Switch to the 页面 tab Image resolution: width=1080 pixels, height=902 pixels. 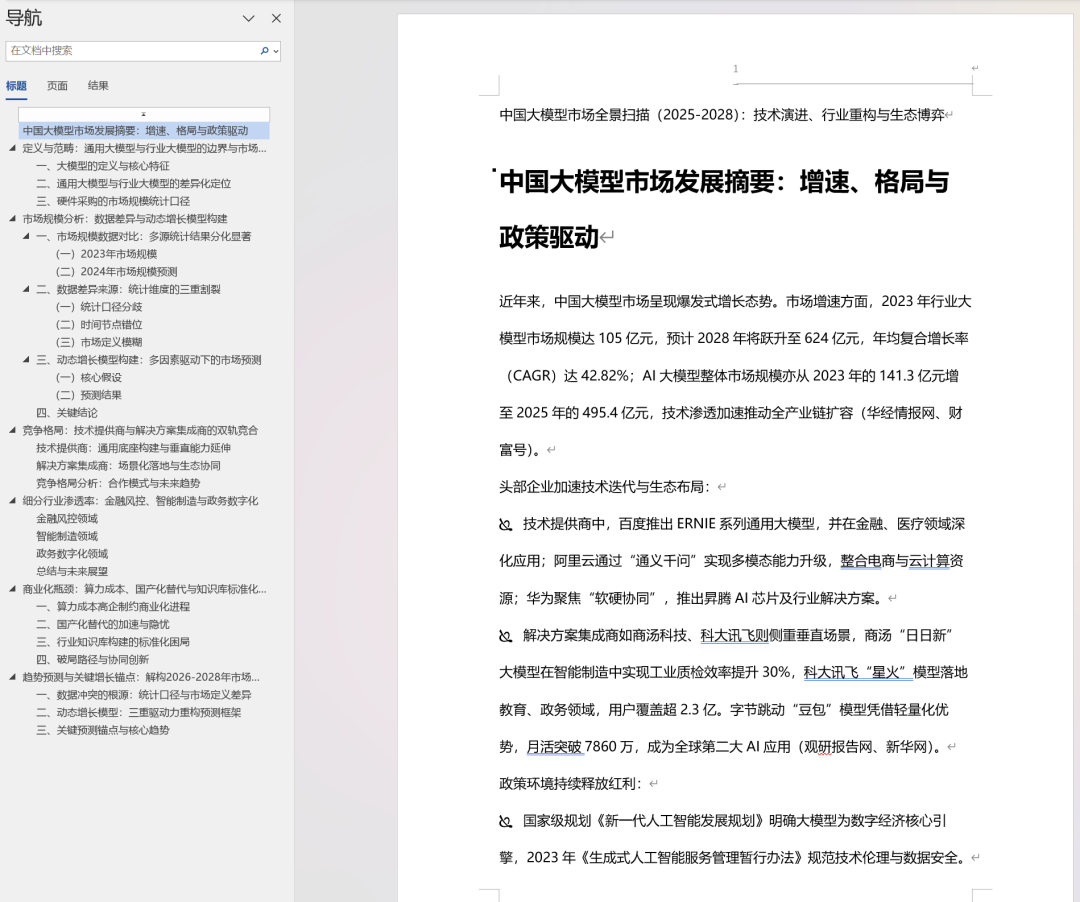pos(57,86)
